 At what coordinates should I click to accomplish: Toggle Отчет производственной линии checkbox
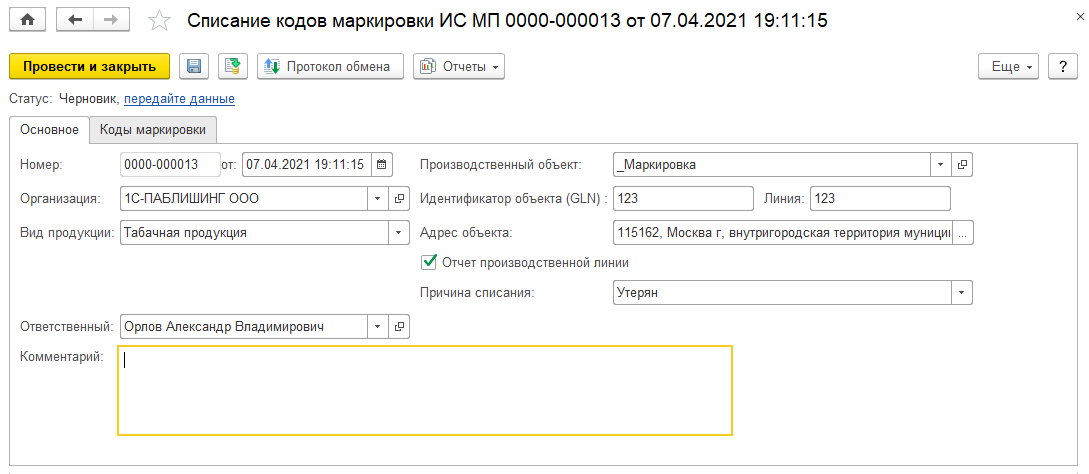click(429, 262)
